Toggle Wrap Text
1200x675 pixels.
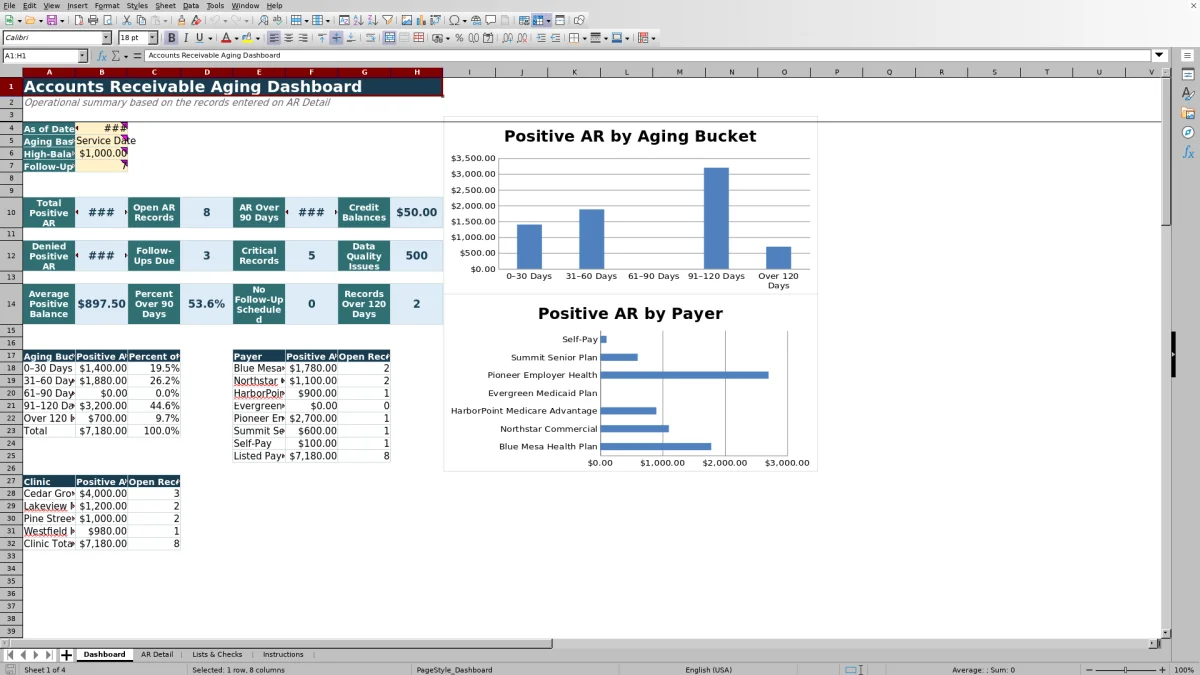coord(370,38)
